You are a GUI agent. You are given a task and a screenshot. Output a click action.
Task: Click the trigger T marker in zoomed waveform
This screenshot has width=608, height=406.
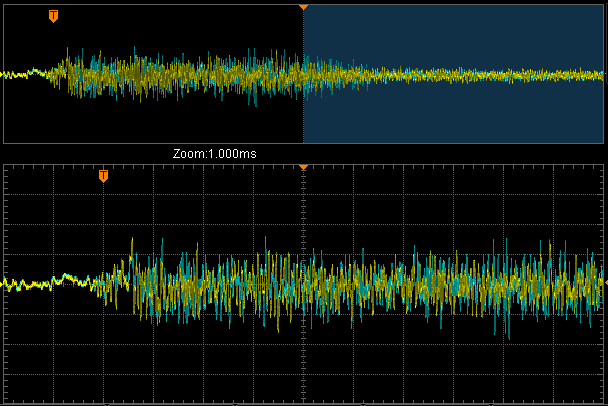click(x=103, y=176)
